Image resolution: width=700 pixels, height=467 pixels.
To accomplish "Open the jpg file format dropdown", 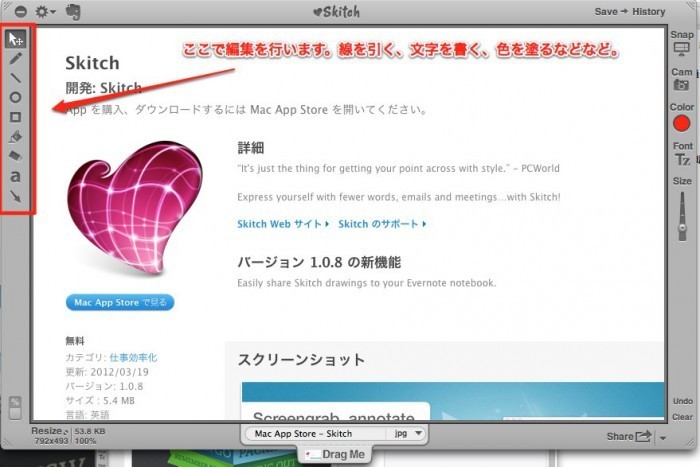I will click(408, 433).
